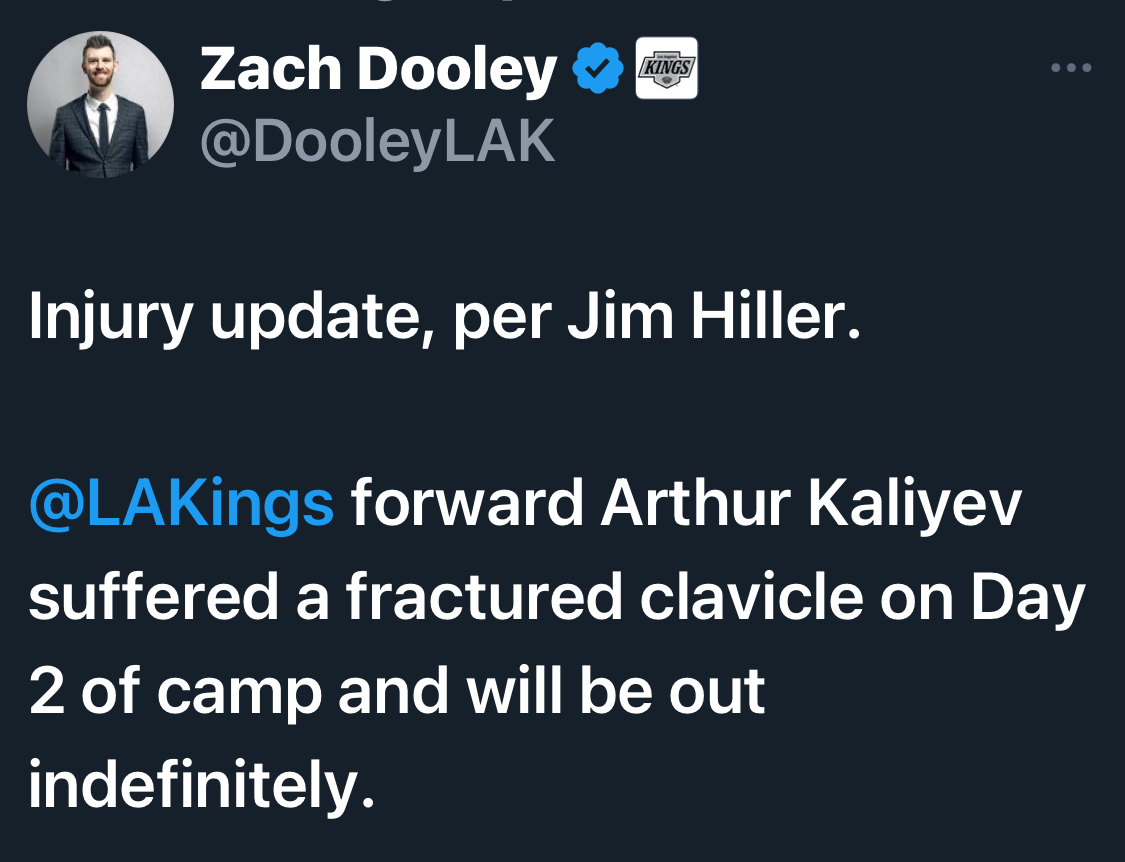
Task: Click the word suffered
Action: pos(154,596)
